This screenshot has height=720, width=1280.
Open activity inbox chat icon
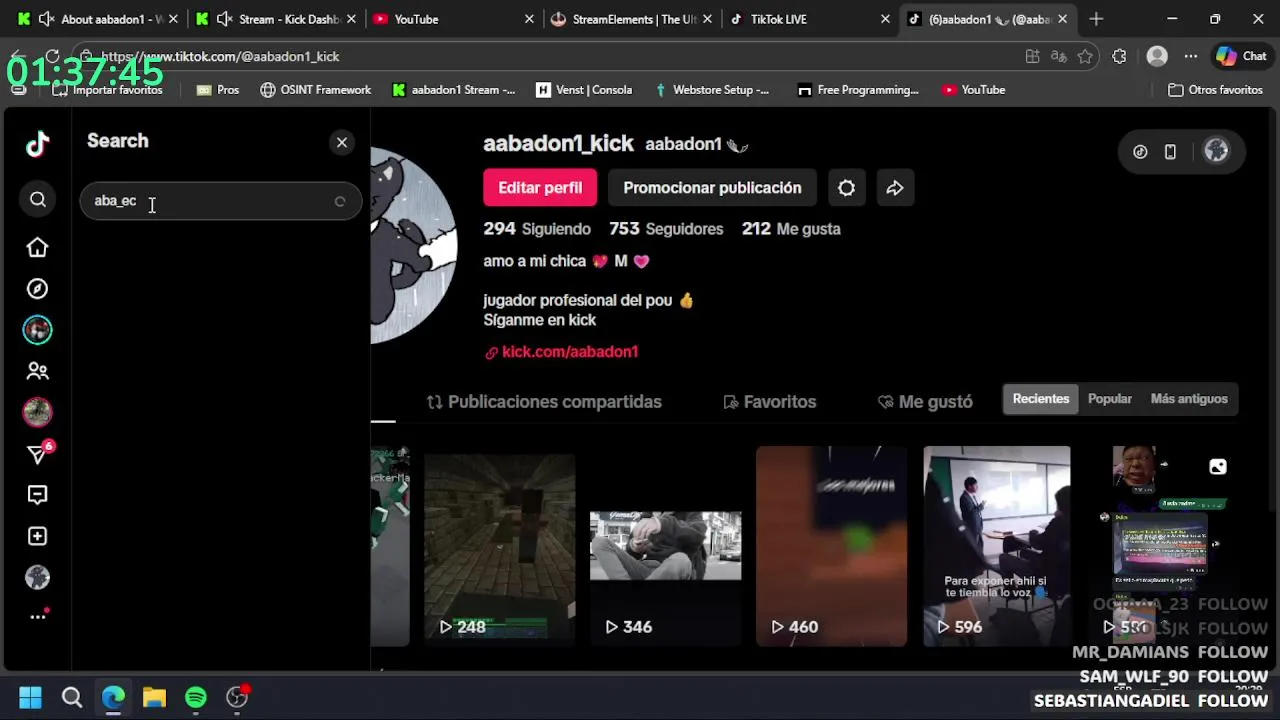[37, 495]
